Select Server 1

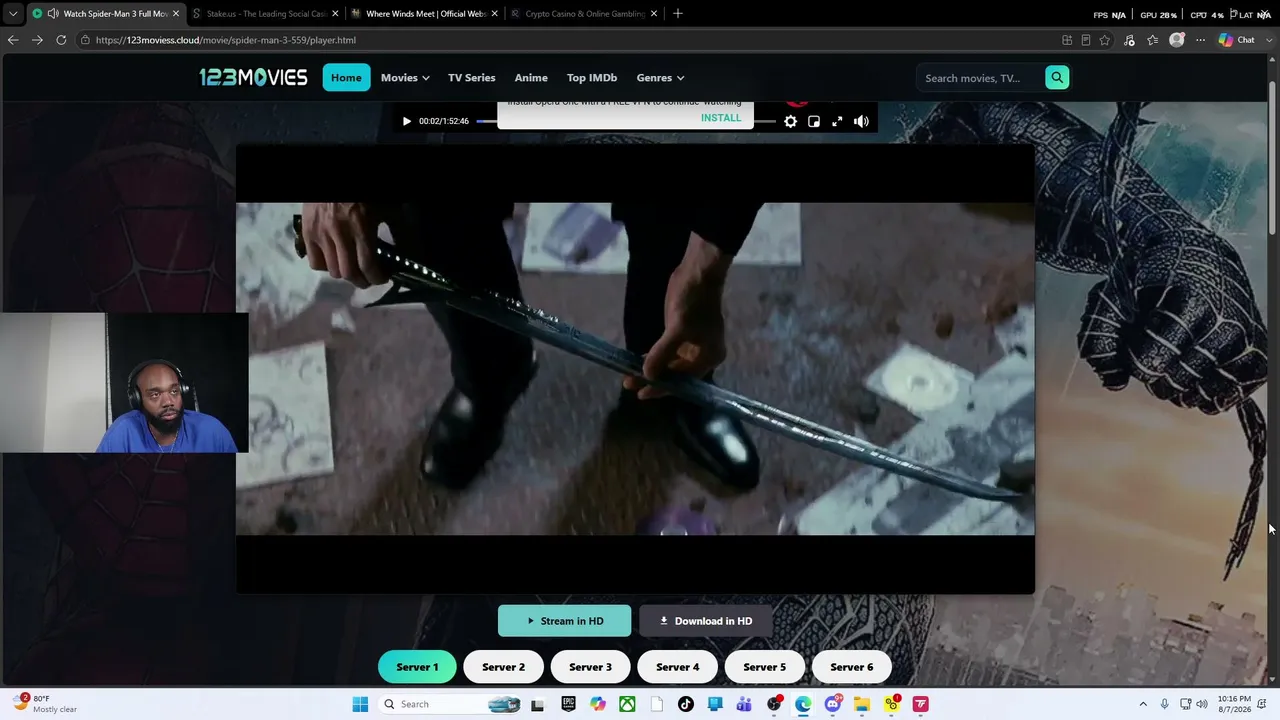(x=417, y=667)
